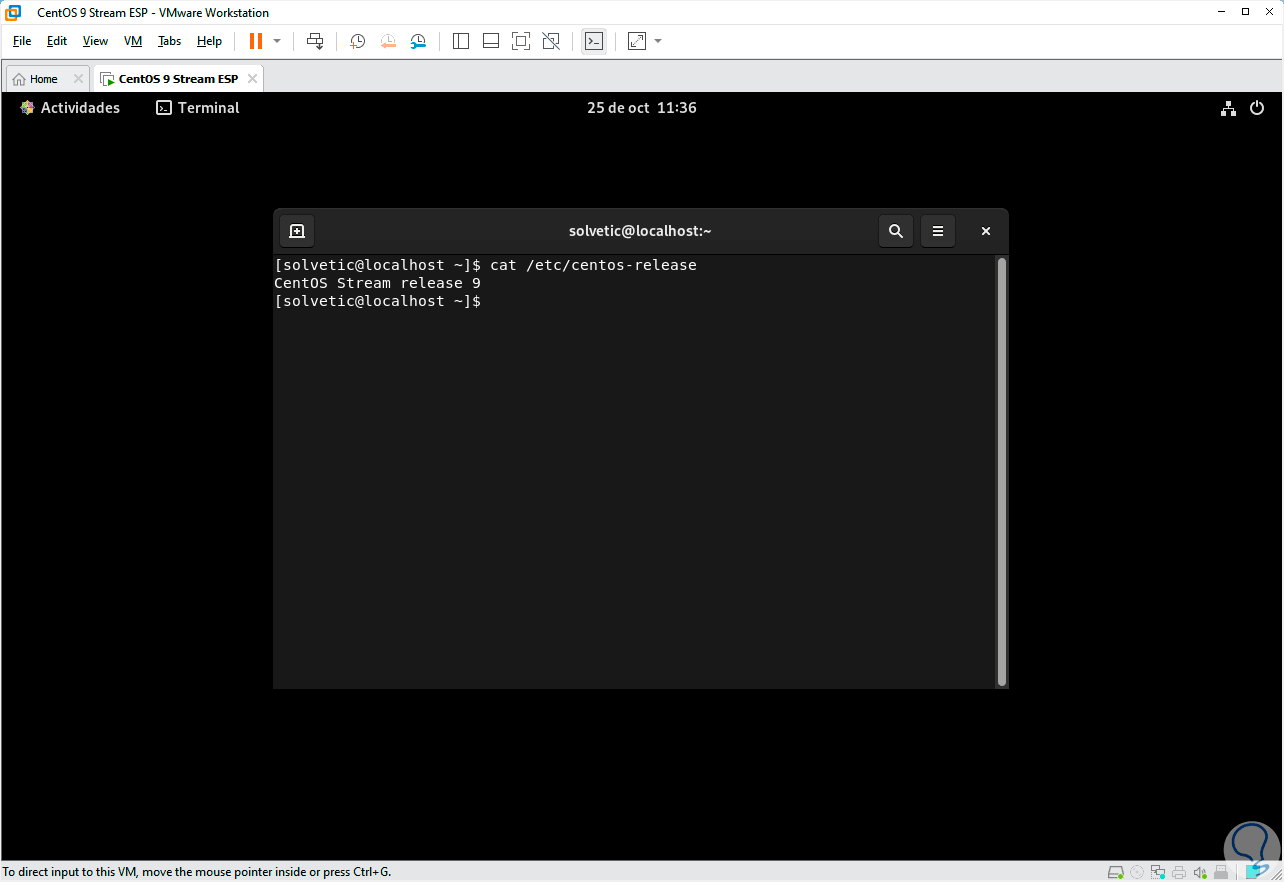Click the sound card status icon
The width and height of the screenshot is (1284, 882).
tap(1201, 872)
